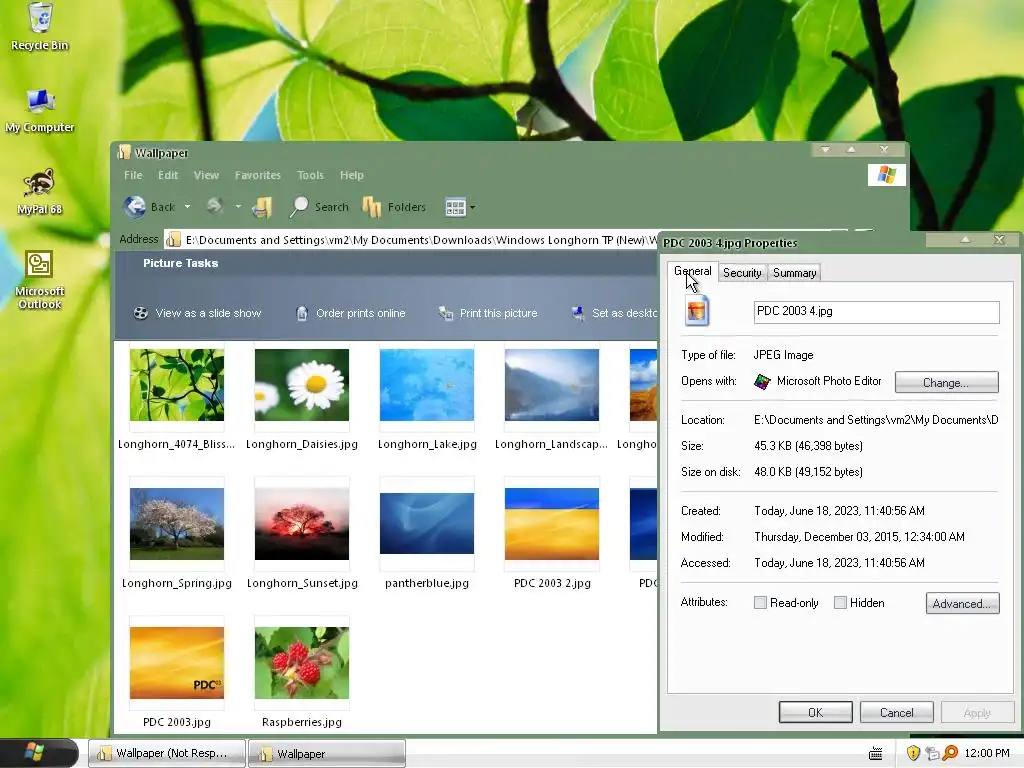Image resolution: width=1024 pixels, height=768 pixels.
Task: Click the Change... button
Action: (x=946, y=382)
